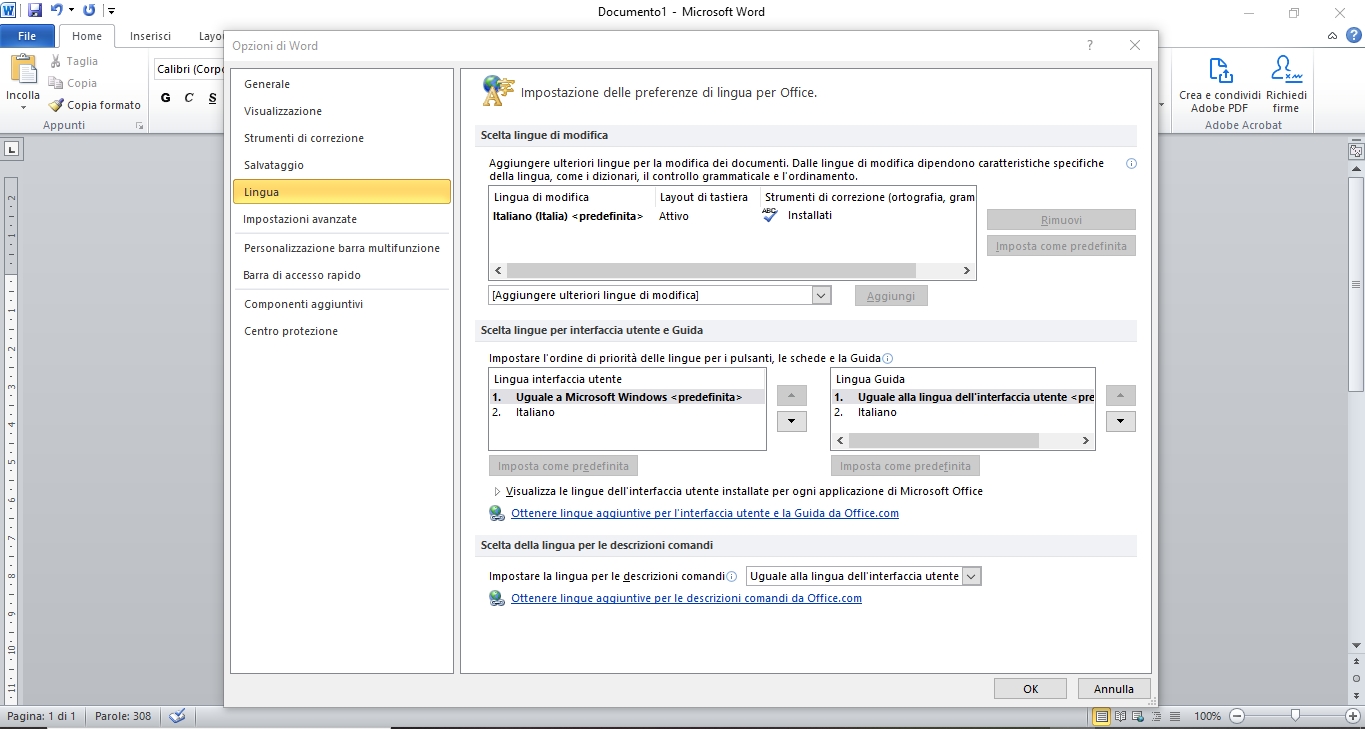This screenshot has width=1365, height=729.
Task: Select Italiano in Lingua interfaccia utente list
Action: (x=627, y=412)
